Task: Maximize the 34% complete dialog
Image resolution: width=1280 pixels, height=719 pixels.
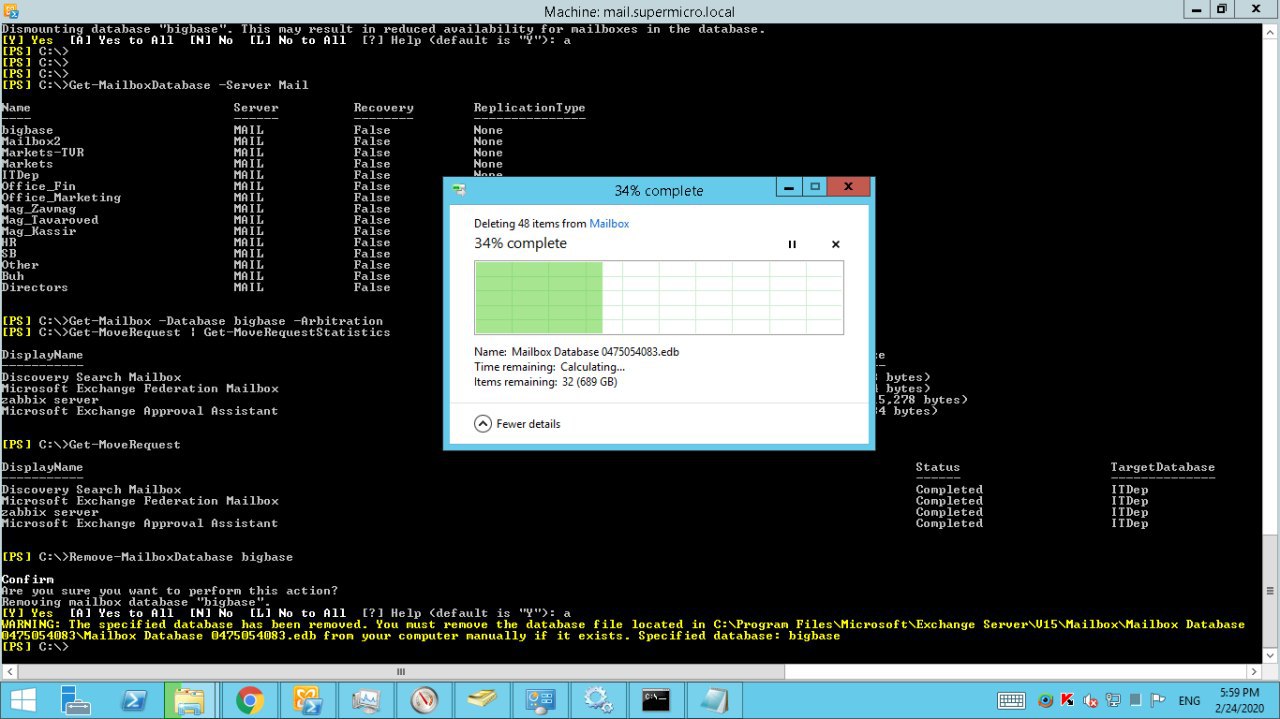Action: pyautogui.click(x=815, y=187)
